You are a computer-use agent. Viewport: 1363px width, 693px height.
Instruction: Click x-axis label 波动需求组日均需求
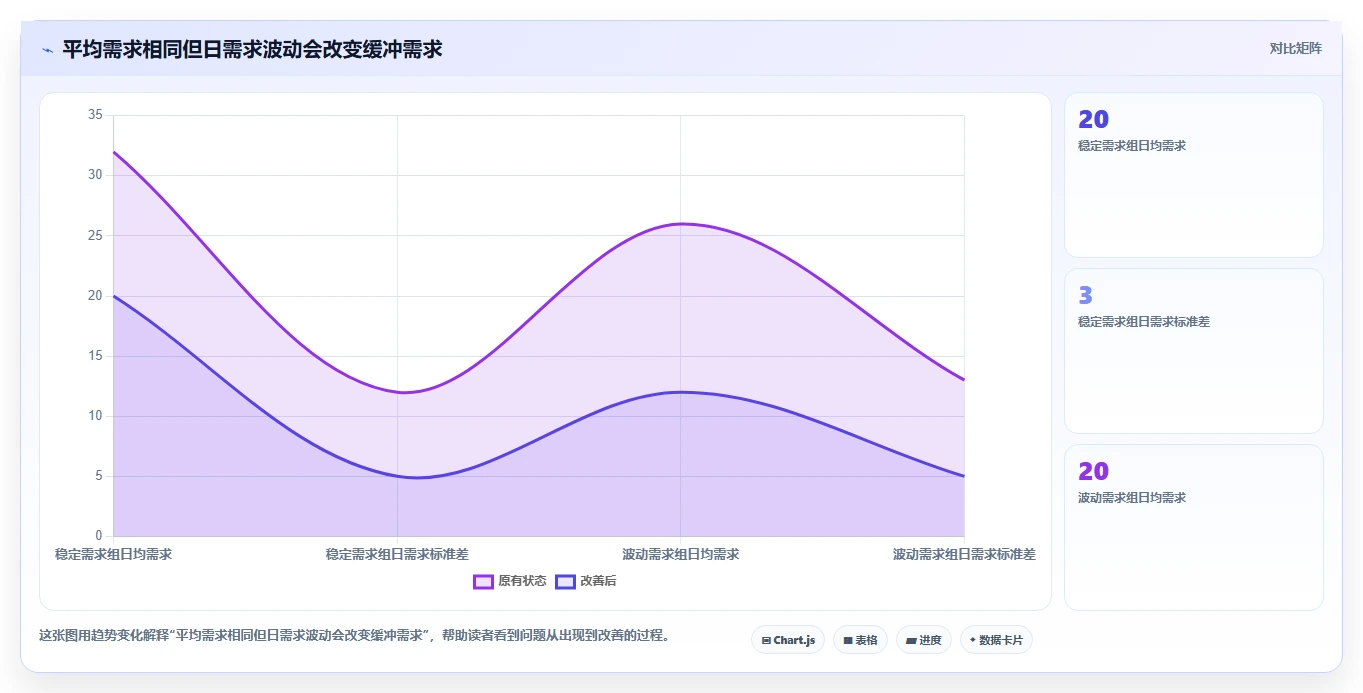[681, 554]
